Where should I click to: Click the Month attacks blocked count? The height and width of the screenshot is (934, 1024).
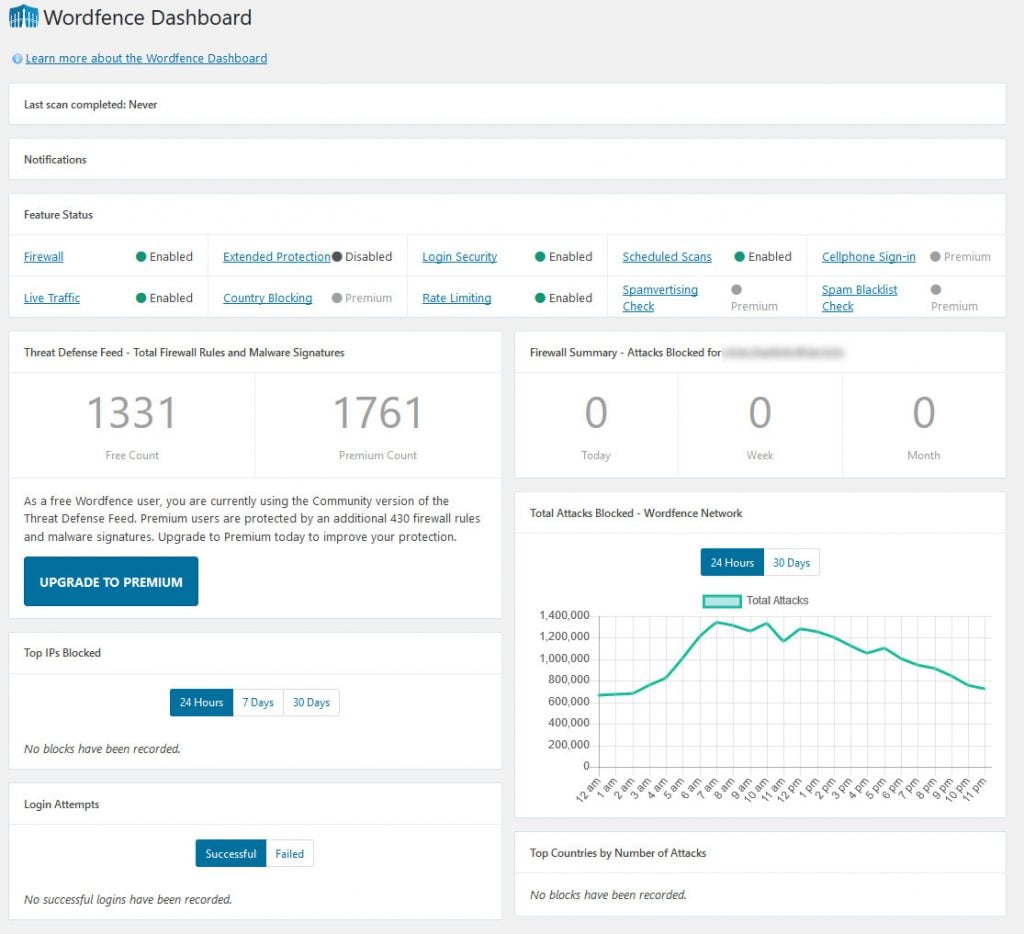[924, 413]
